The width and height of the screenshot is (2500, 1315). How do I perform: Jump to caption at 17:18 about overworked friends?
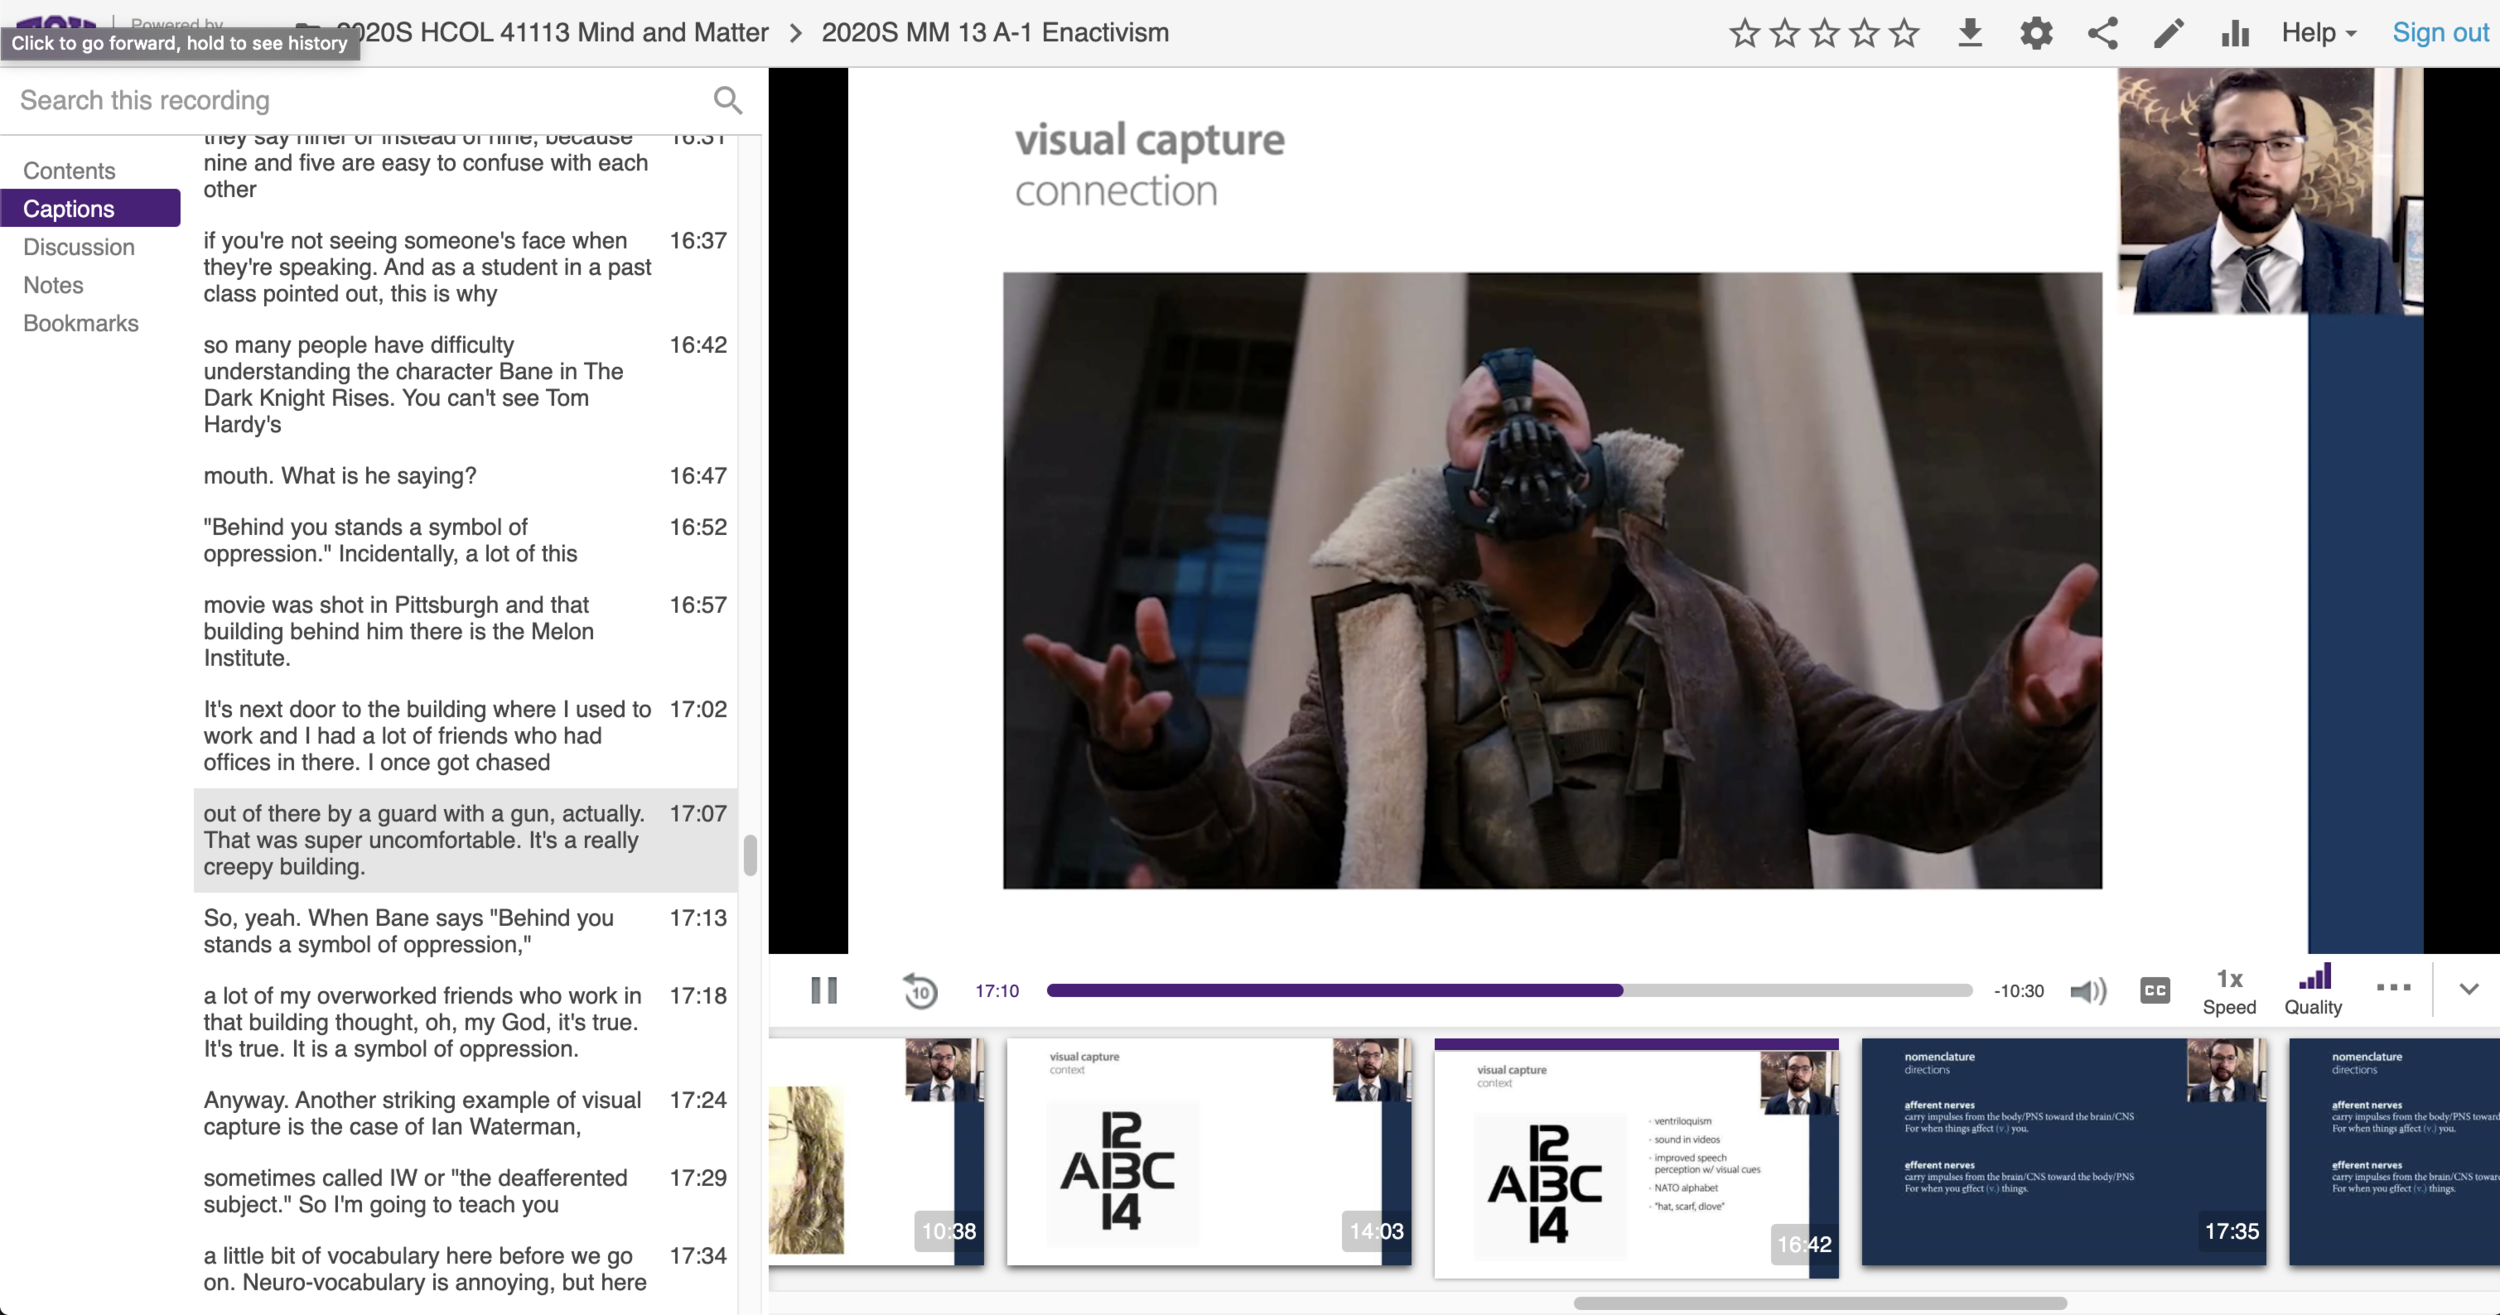465,1022
